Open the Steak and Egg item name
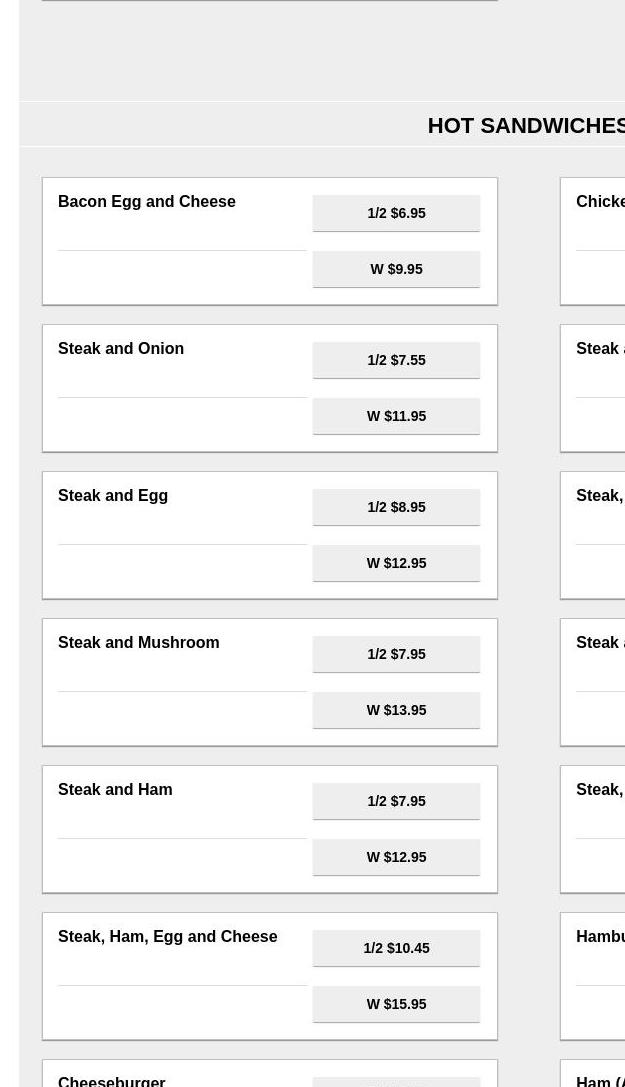 (x=113, y=496)
